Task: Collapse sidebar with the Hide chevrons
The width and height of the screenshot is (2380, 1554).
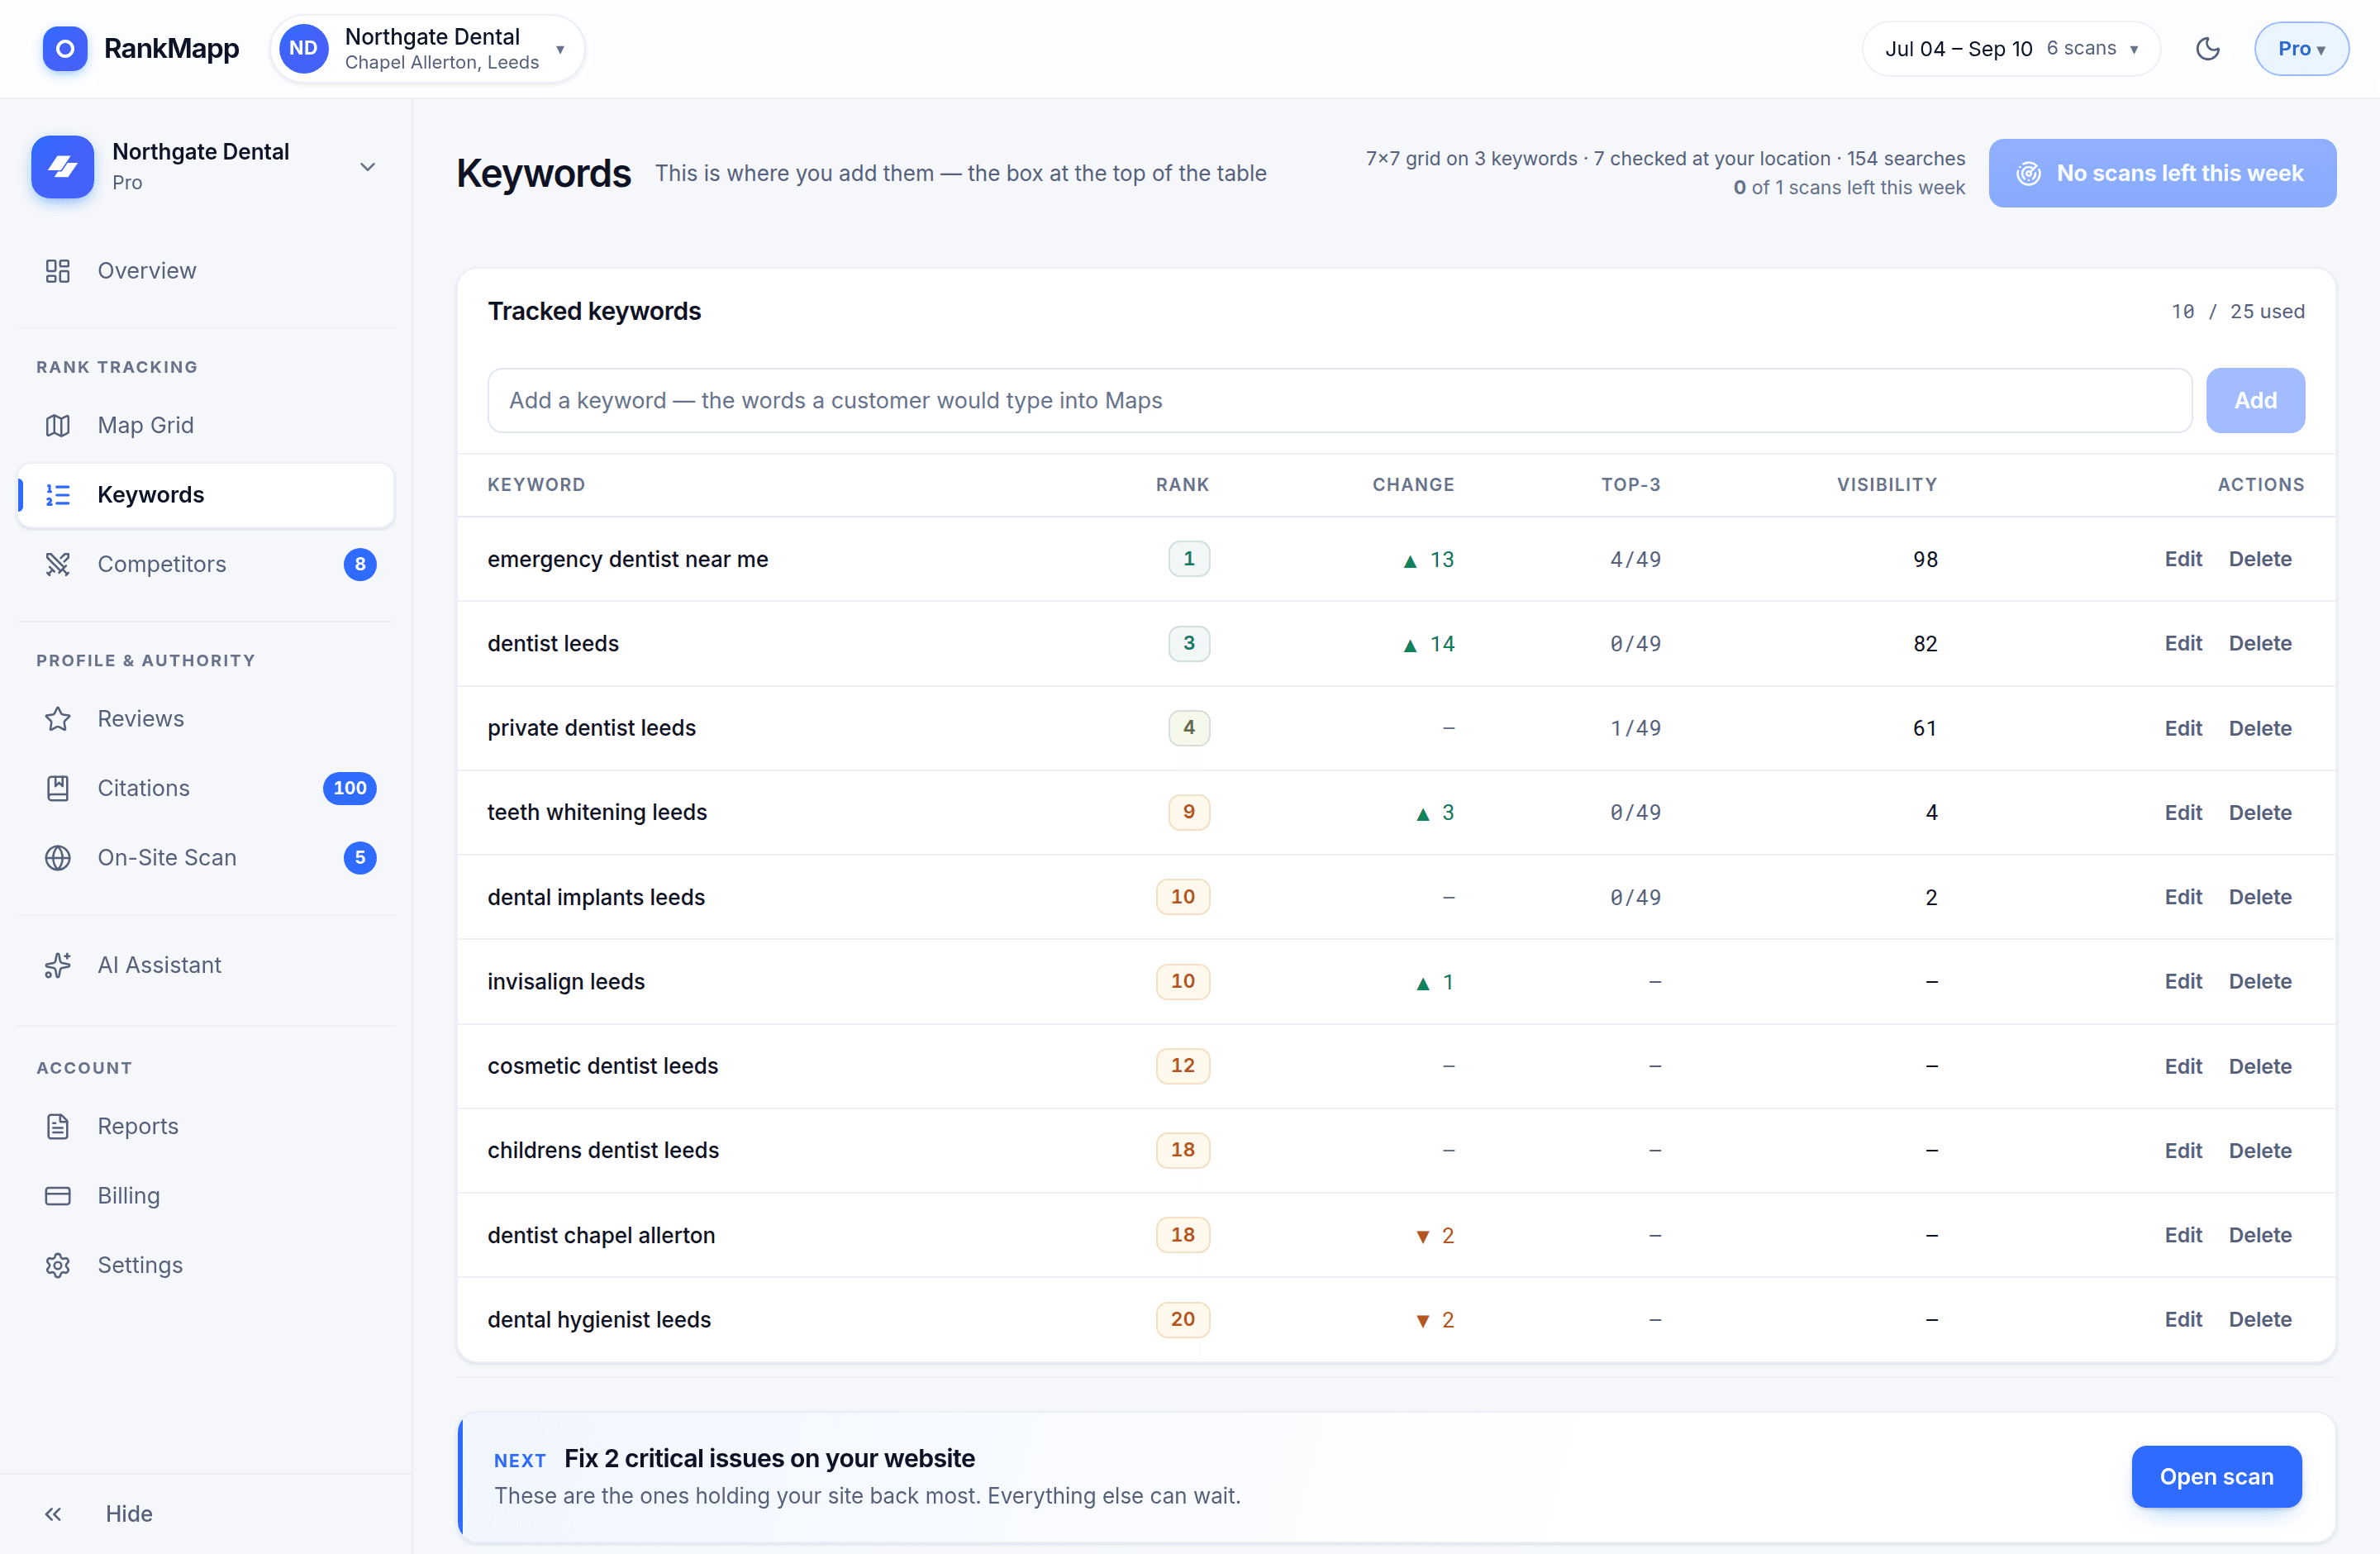Action: click(53, 1514)
